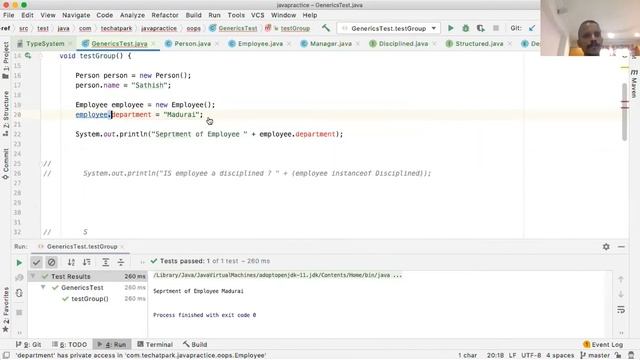Open the Event Log

[603, 344]
